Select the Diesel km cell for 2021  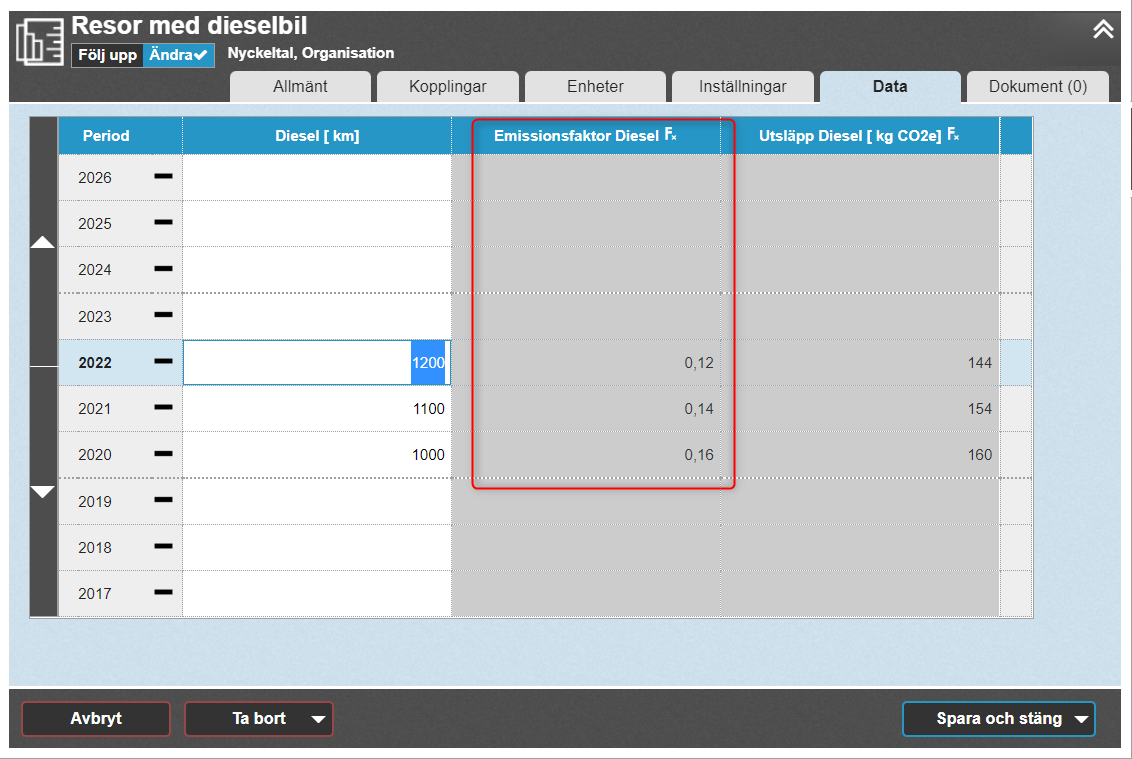click(316, 408)
